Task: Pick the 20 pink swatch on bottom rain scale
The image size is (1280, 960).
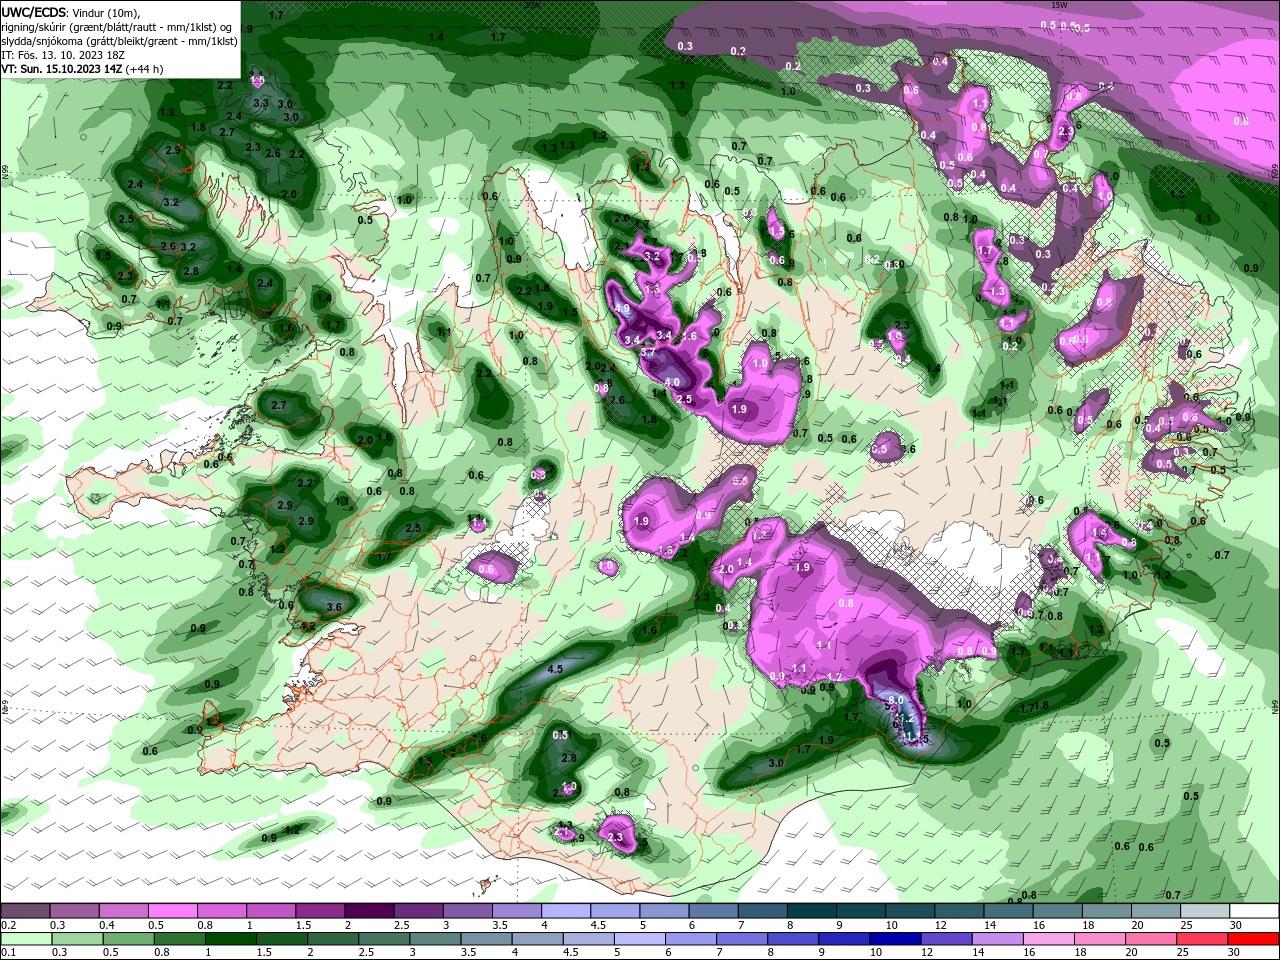Action: coord(1152,939)
